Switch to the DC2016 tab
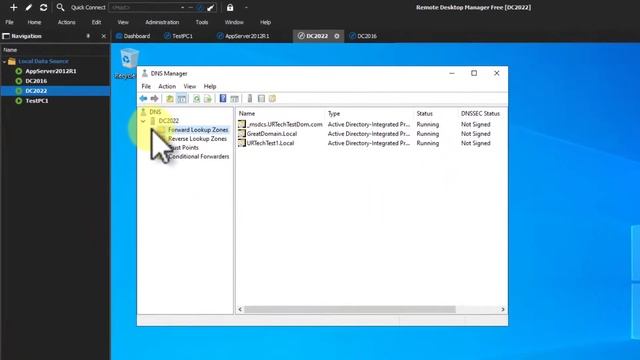The width and height of the screenshot is (640, 360). click(x=363, y=36)
